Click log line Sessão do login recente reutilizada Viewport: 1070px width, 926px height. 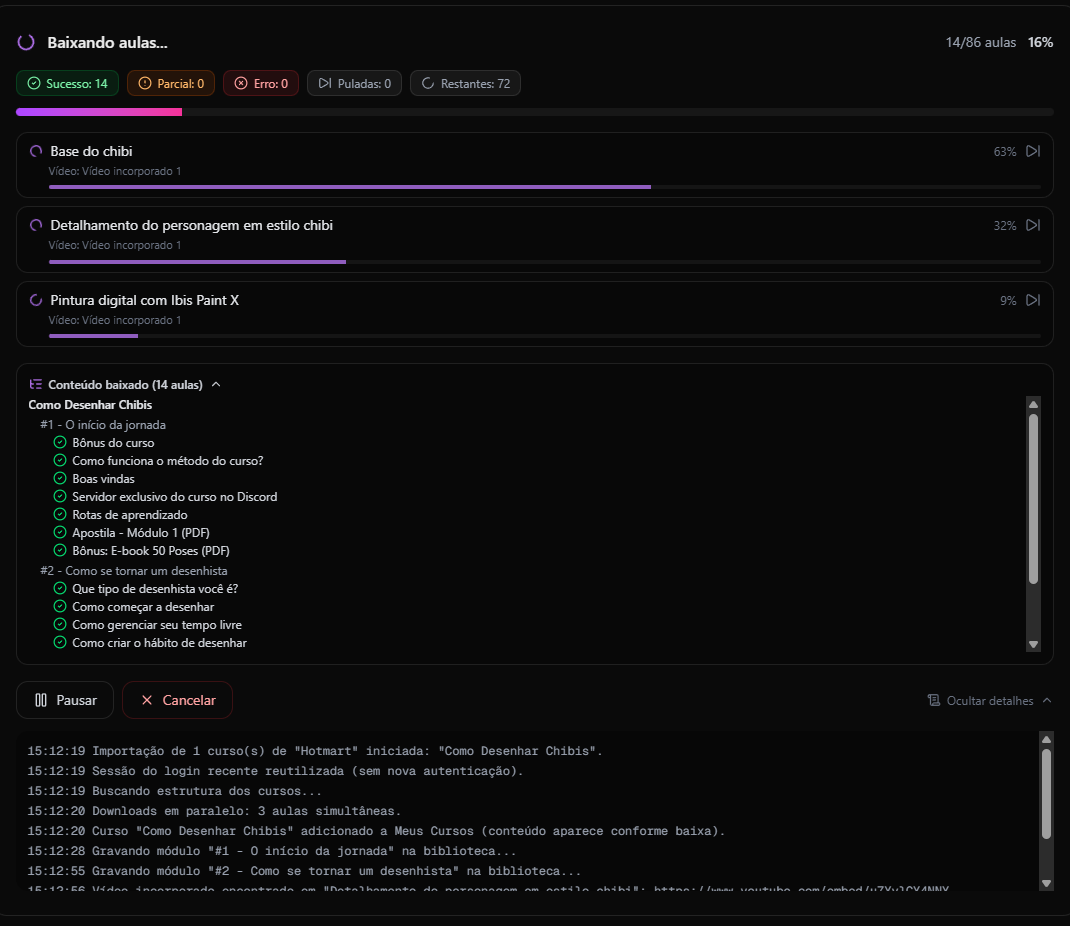(275, 770)
